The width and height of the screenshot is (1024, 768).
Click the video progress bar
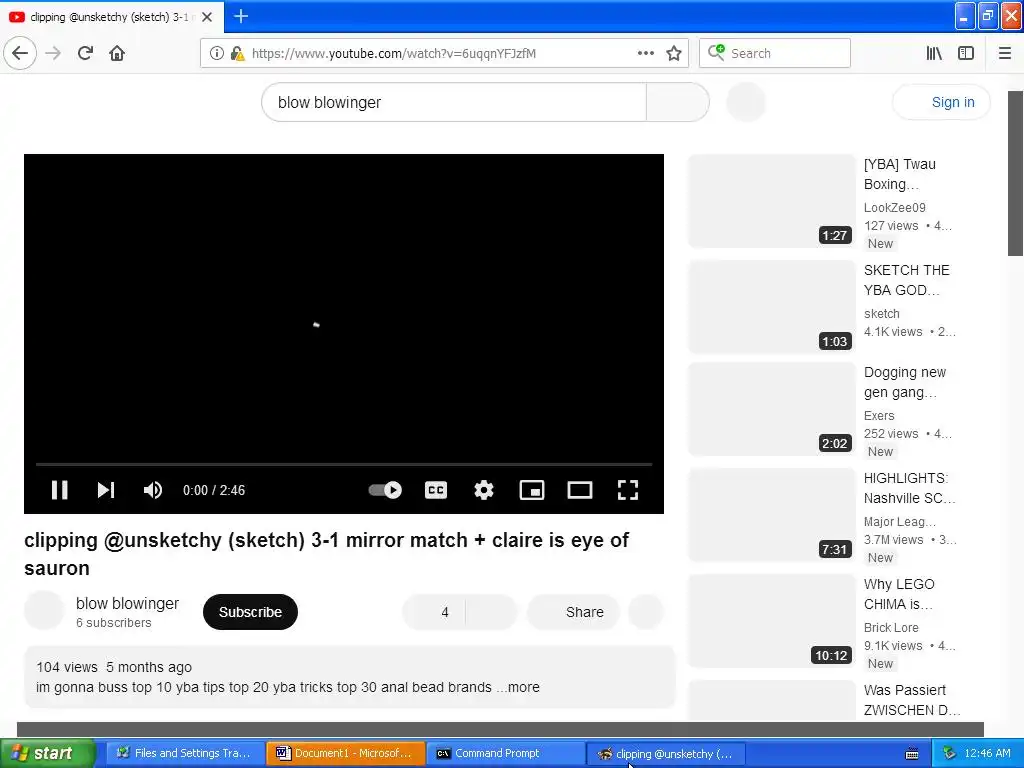tap(344, 464)
